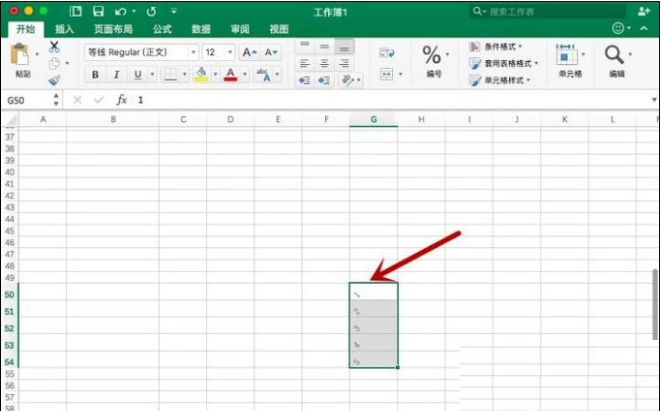Viewport: 661px width, 411px height.
Task: Click the smiley feedback icon
Action: click(618, 28)
